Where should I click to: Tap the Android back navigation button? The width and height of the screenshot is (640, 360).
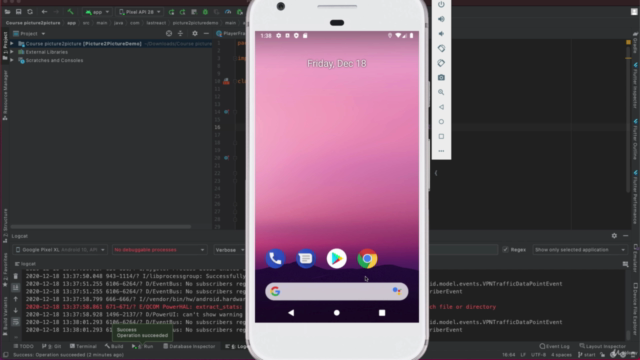click(291, 313)
